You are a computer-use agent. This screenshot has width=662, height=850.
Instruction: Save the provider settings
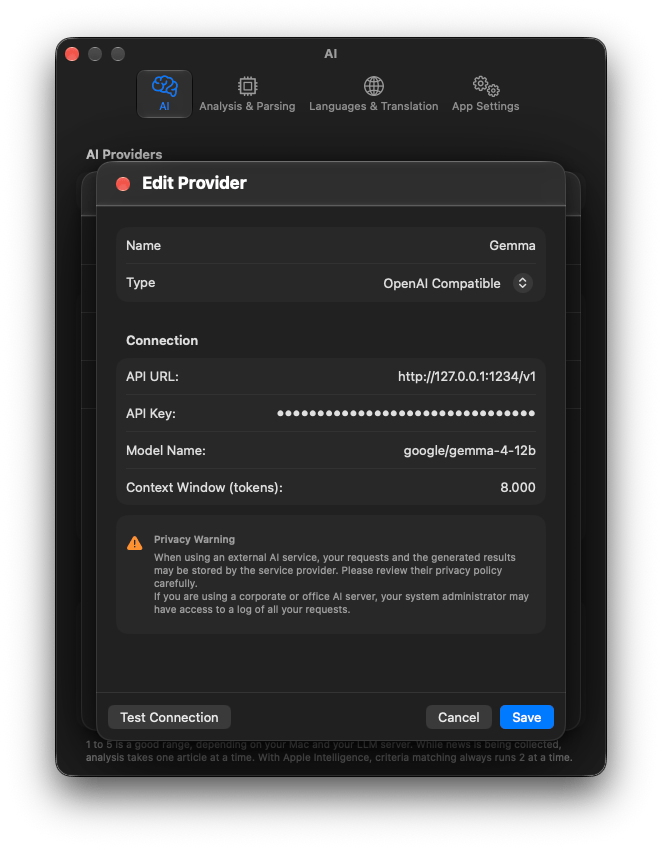tap(526, 717)
